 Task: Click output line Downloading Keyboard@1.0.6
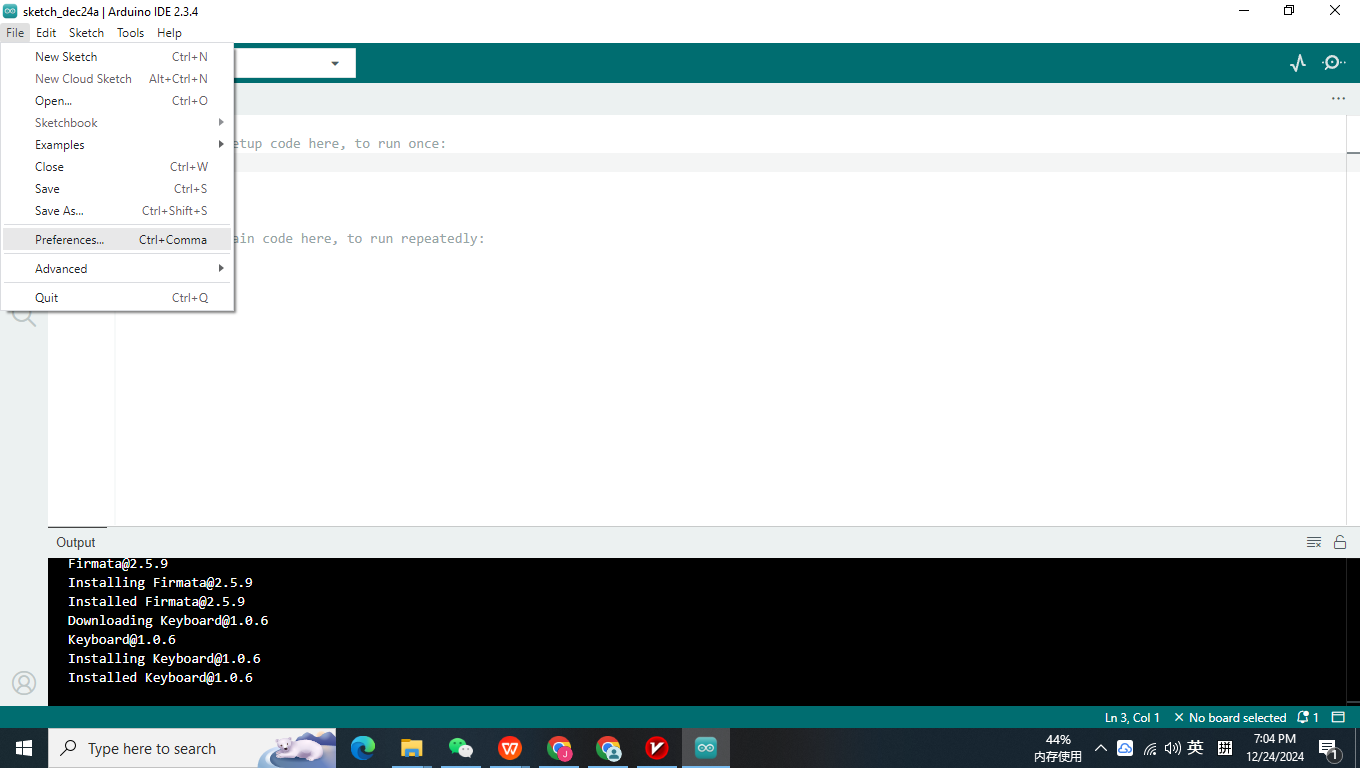[168, 620]
